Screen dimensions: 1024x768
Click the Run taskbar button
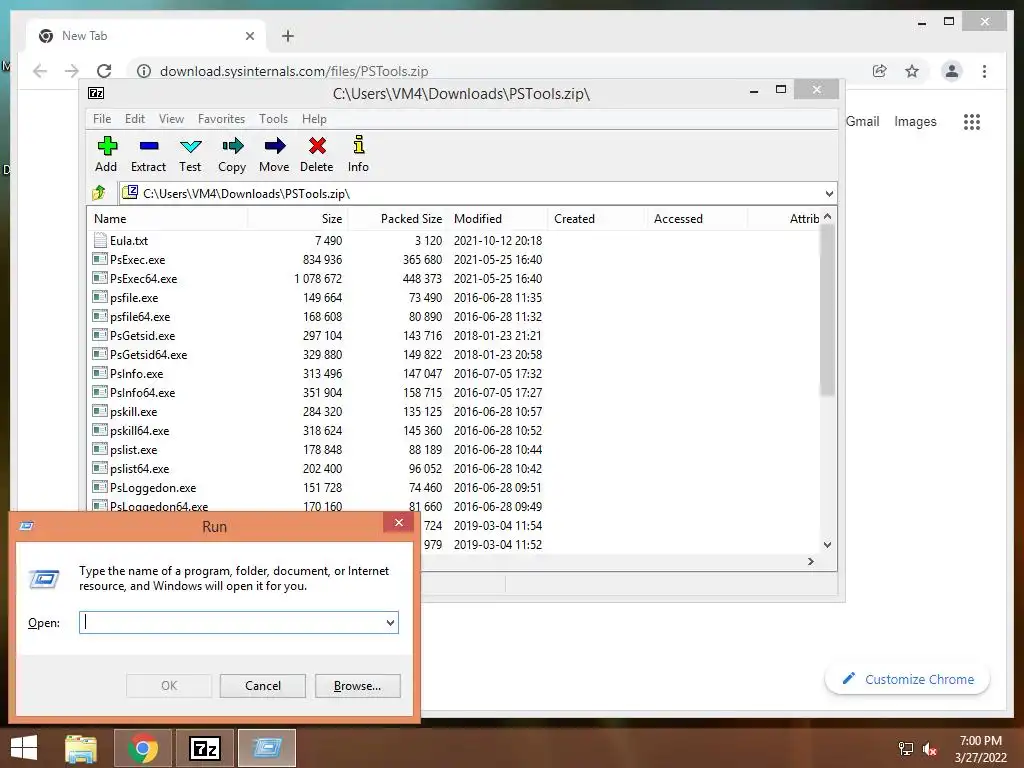click(x=267, y=748)
